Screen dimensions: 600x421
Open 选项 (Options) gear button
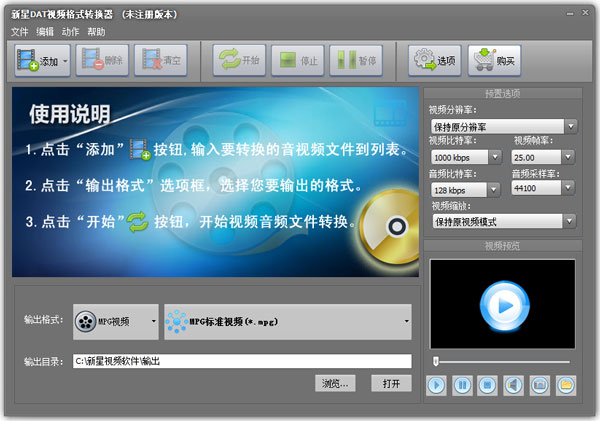pyautogui.click(x=435, y=60)
